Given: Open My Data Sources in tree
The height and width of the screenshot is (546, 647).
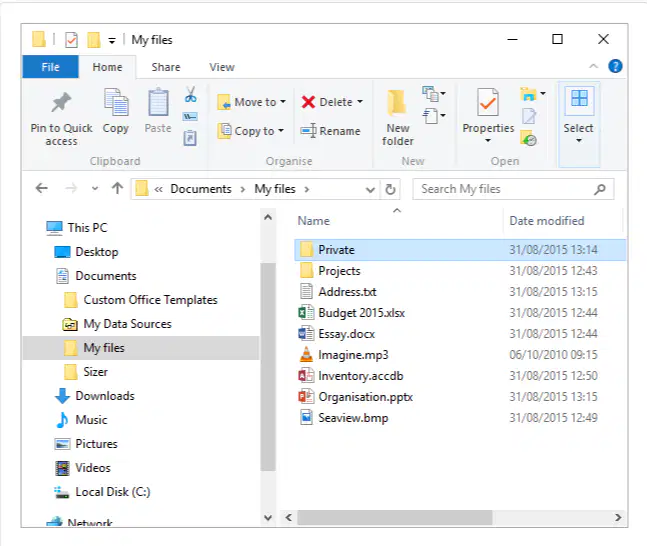Looking at the screenshot, I should (x=117, y=324).
